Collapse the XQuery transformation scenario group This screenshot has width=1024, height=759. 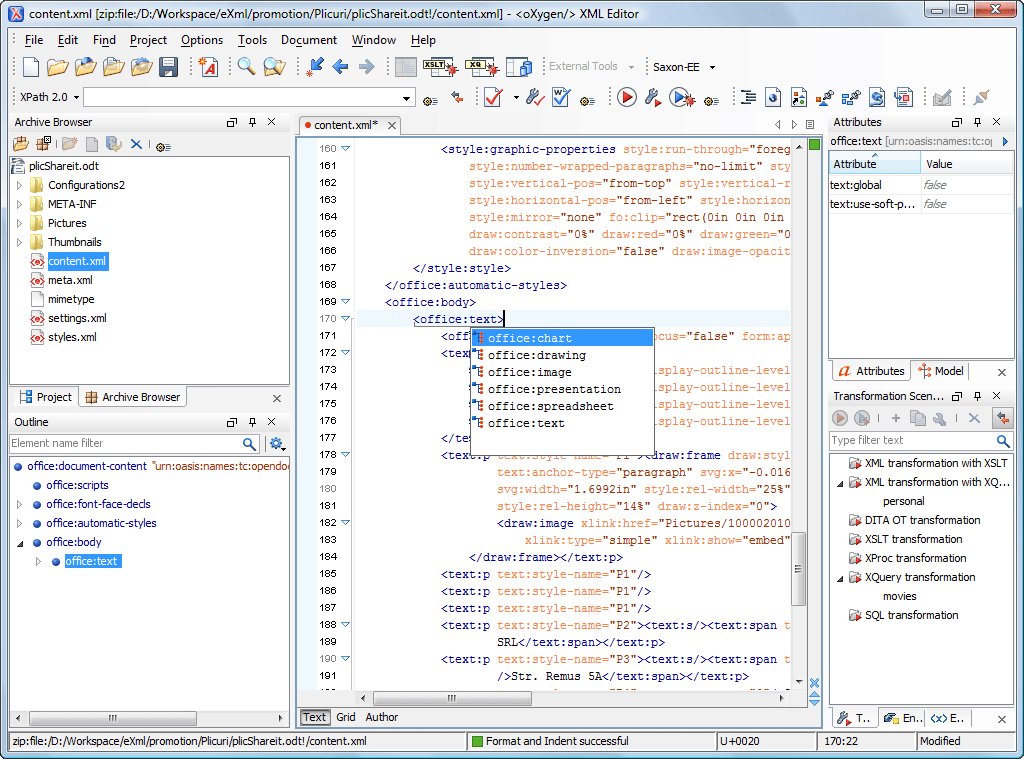pos(838,577)
